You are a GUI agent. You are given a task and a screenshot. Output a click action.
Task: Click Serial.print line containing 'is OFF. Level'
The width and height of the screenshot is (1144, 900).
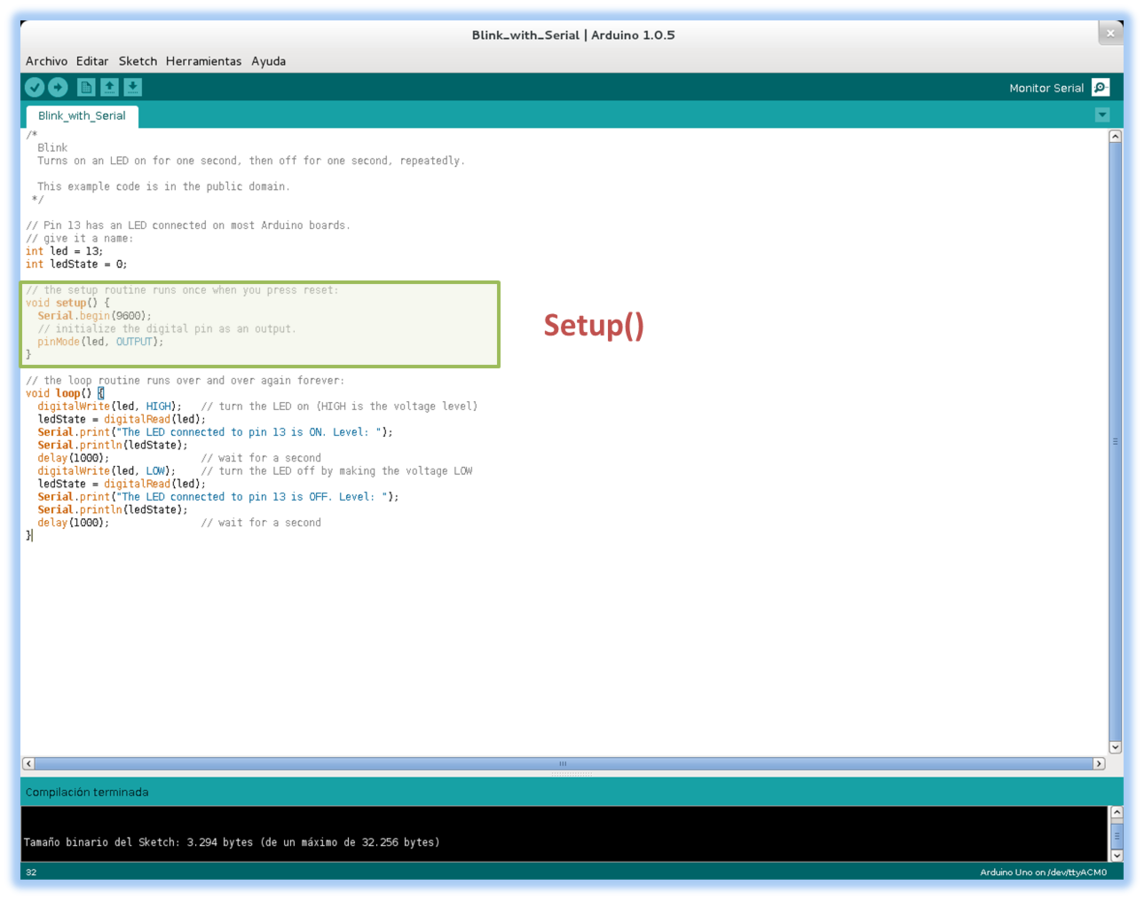click(218, 497)
